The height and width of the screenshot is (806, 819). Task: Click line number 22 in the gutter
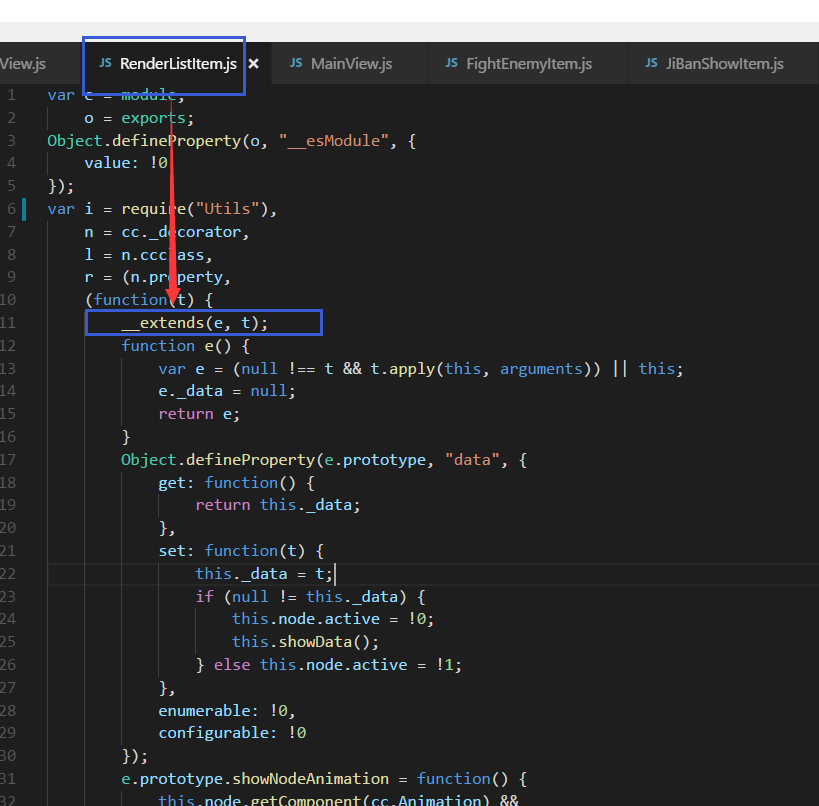pos(8,574)
